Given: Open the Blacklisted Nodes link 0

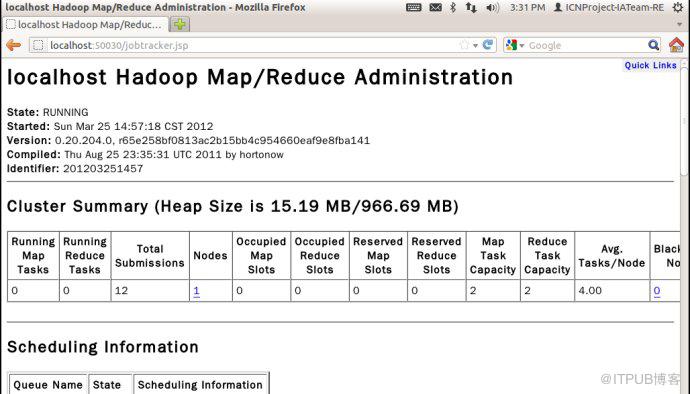Looking at the screenshot, I should point(657,291).
